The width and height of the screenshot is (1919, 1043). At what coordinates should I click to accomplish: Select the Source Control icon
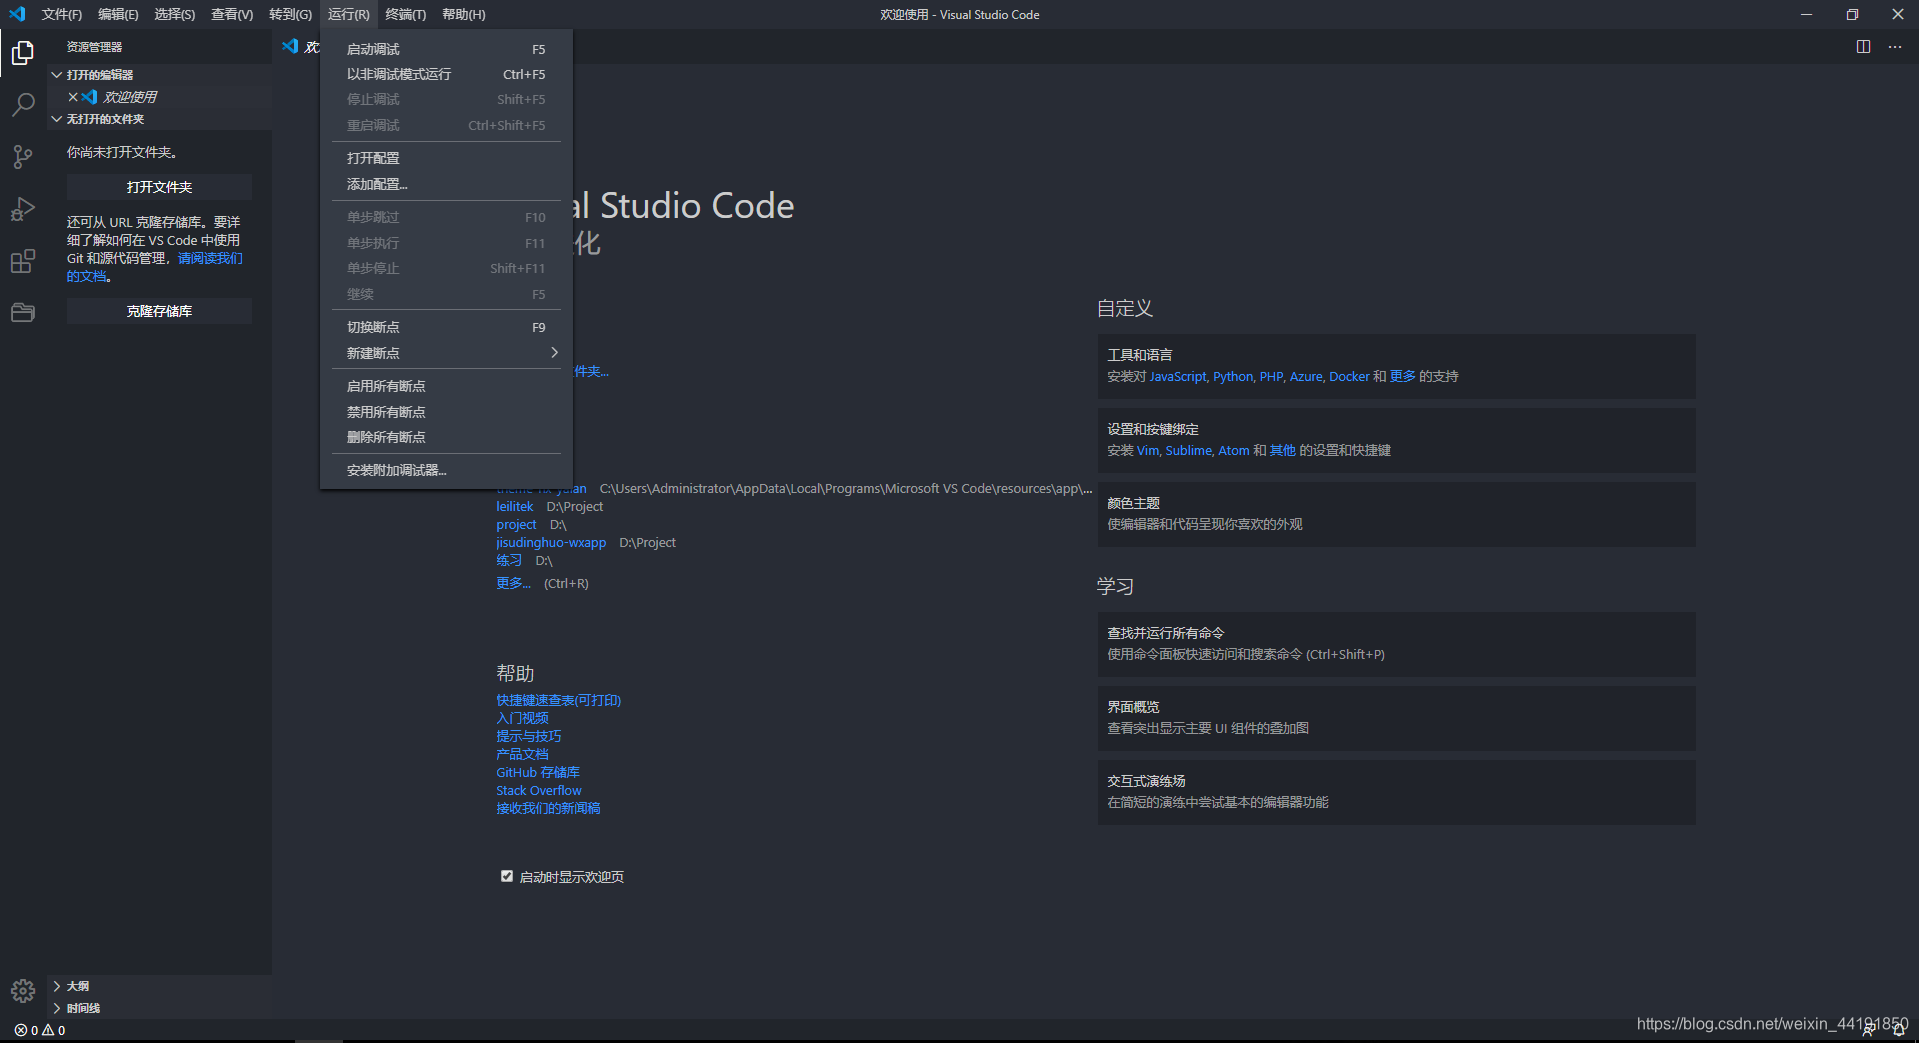pyautogui.click(x=22, y=156)
